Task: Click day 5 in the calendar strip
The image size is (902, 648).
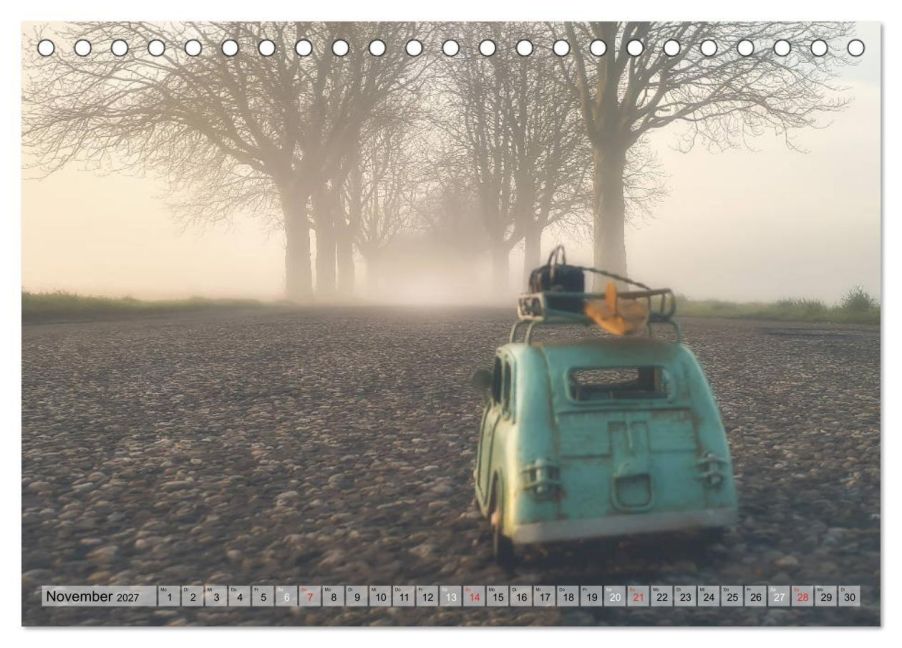Action: (x=263, y=596)
